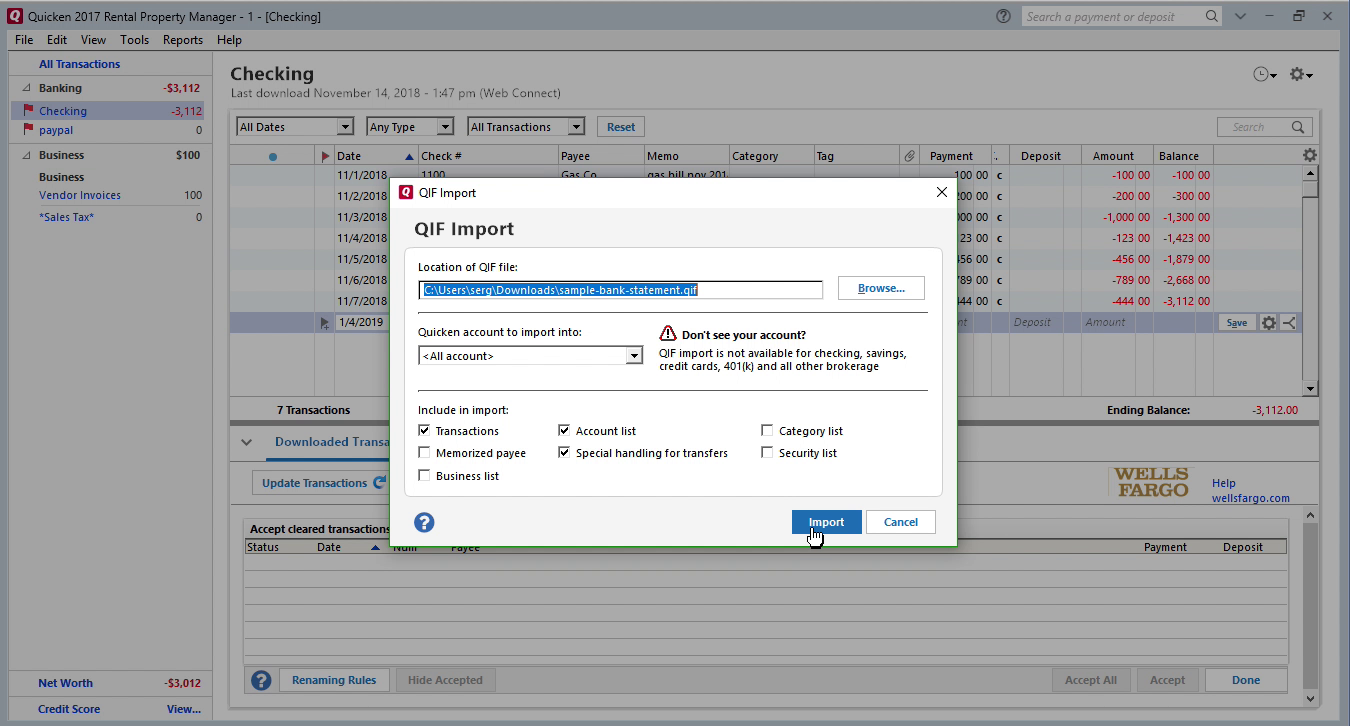Open the new transaction row gear icon
Viewport: 1350px width, 726px height.
[x=1269, y=323]
